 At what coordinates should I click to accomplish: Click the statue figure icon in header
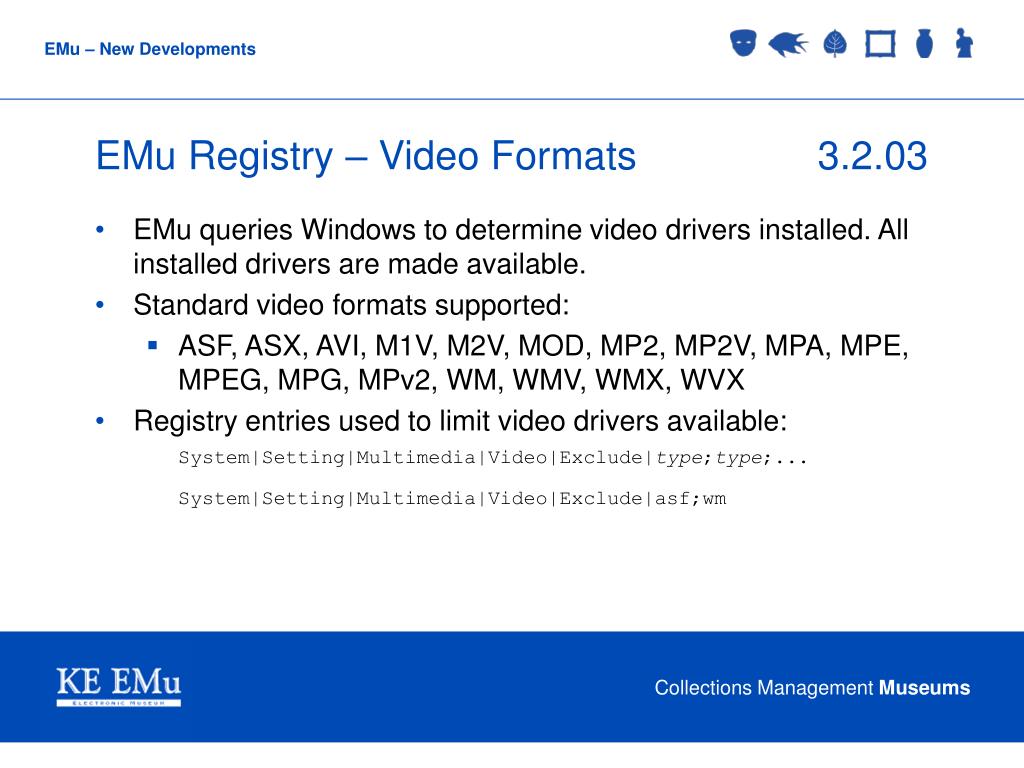[964, 43]
